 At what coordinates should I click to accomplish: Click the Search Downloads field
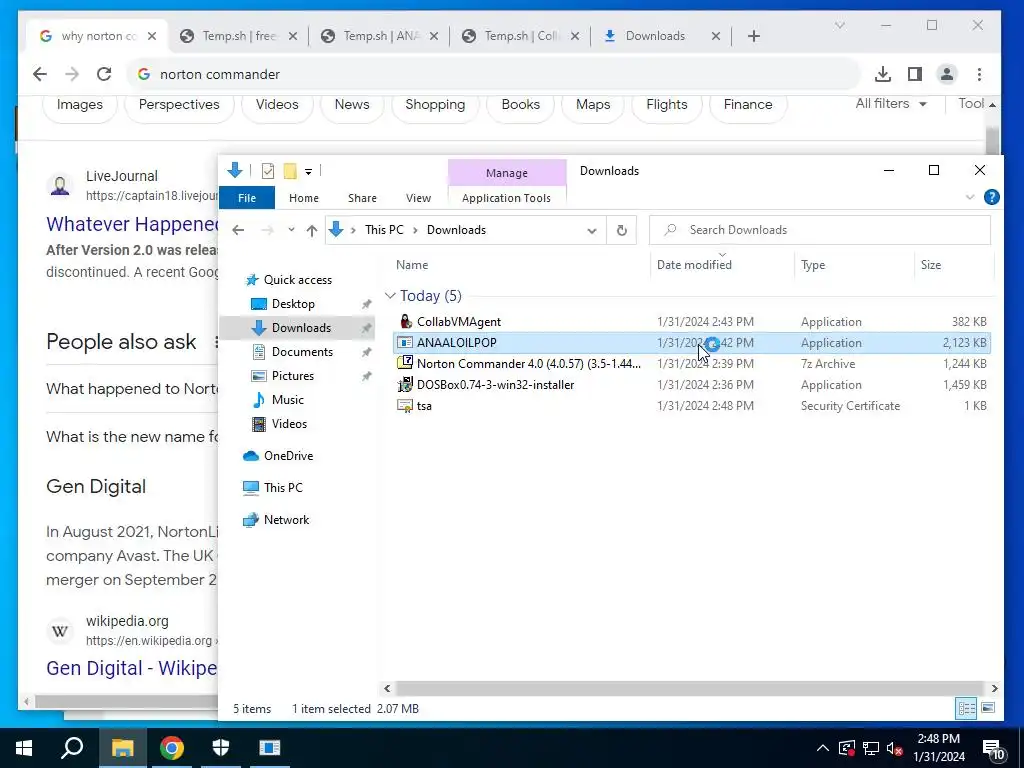point(820,230)
